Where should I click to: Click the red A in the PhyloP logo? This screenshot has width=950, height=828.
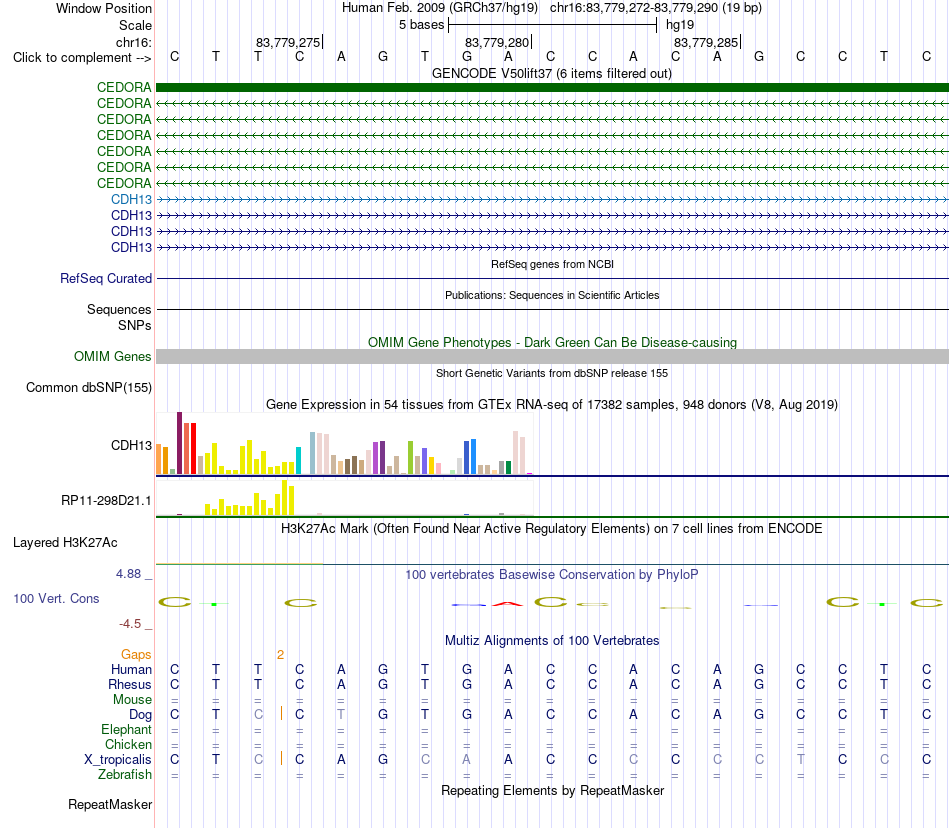pos(508,603)
